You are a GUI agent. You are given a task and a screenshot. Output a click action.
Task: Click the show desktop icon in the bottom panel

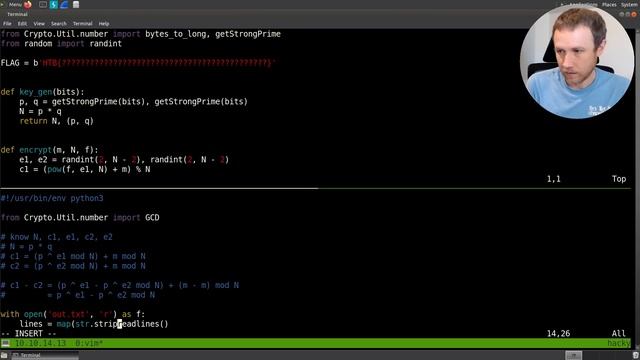click(x=4, y=356)
